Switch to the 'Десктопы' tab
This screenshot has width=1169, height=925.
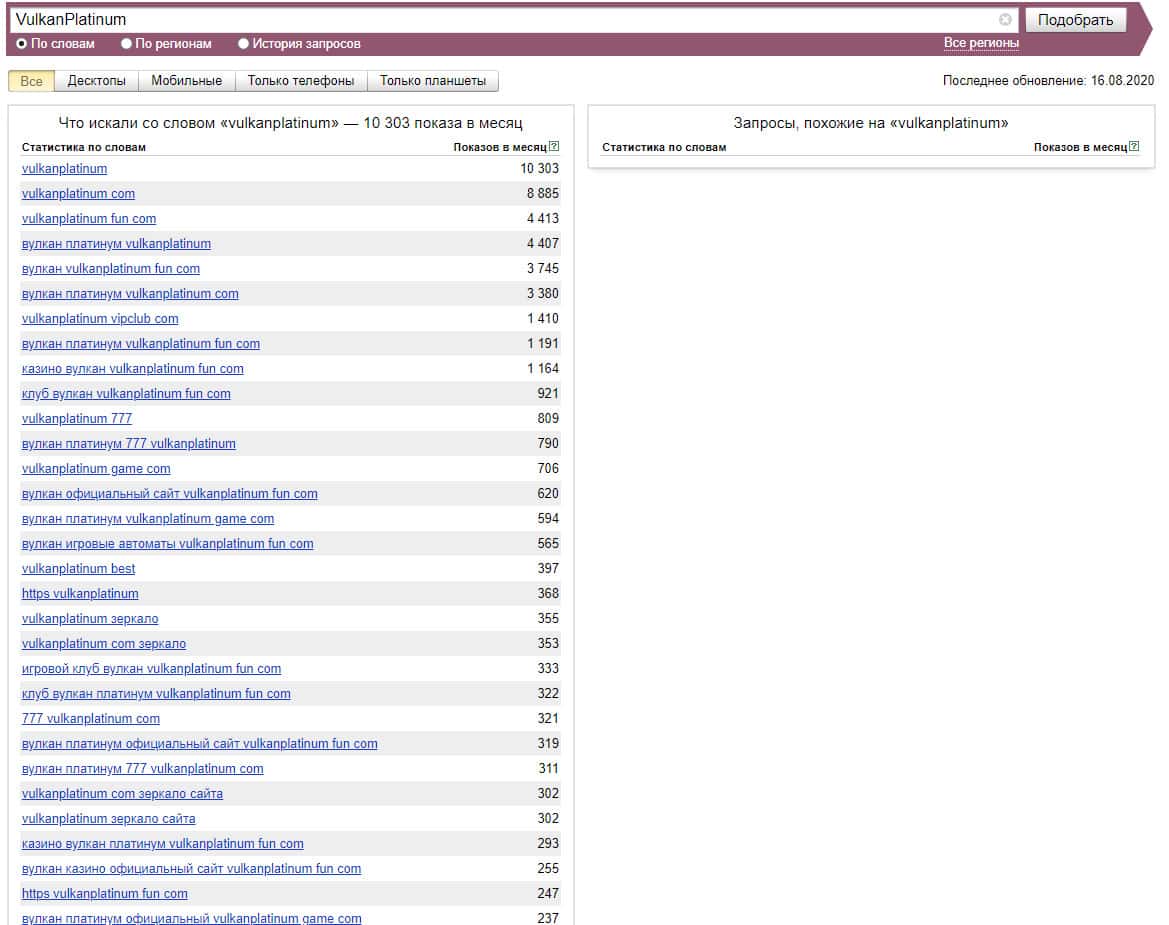96,81
